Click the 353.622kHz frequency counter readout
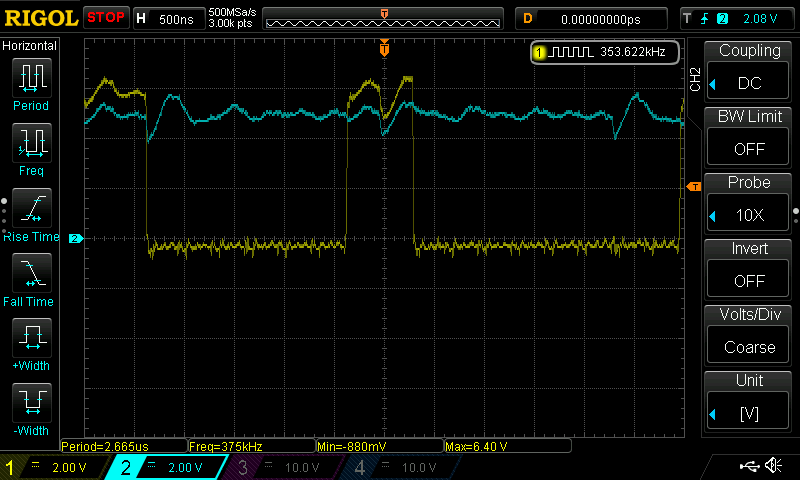 click(605, 52)
